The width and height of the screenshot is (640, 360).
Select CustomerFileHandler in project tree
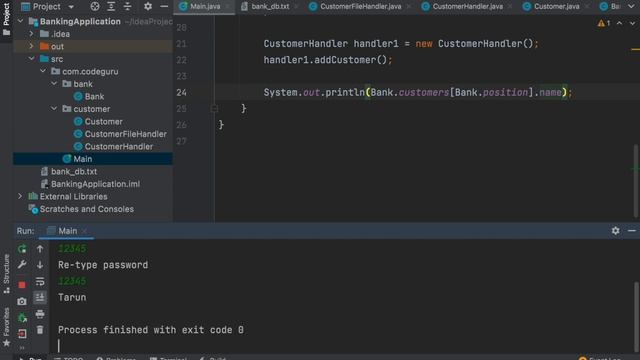(120, 134)
